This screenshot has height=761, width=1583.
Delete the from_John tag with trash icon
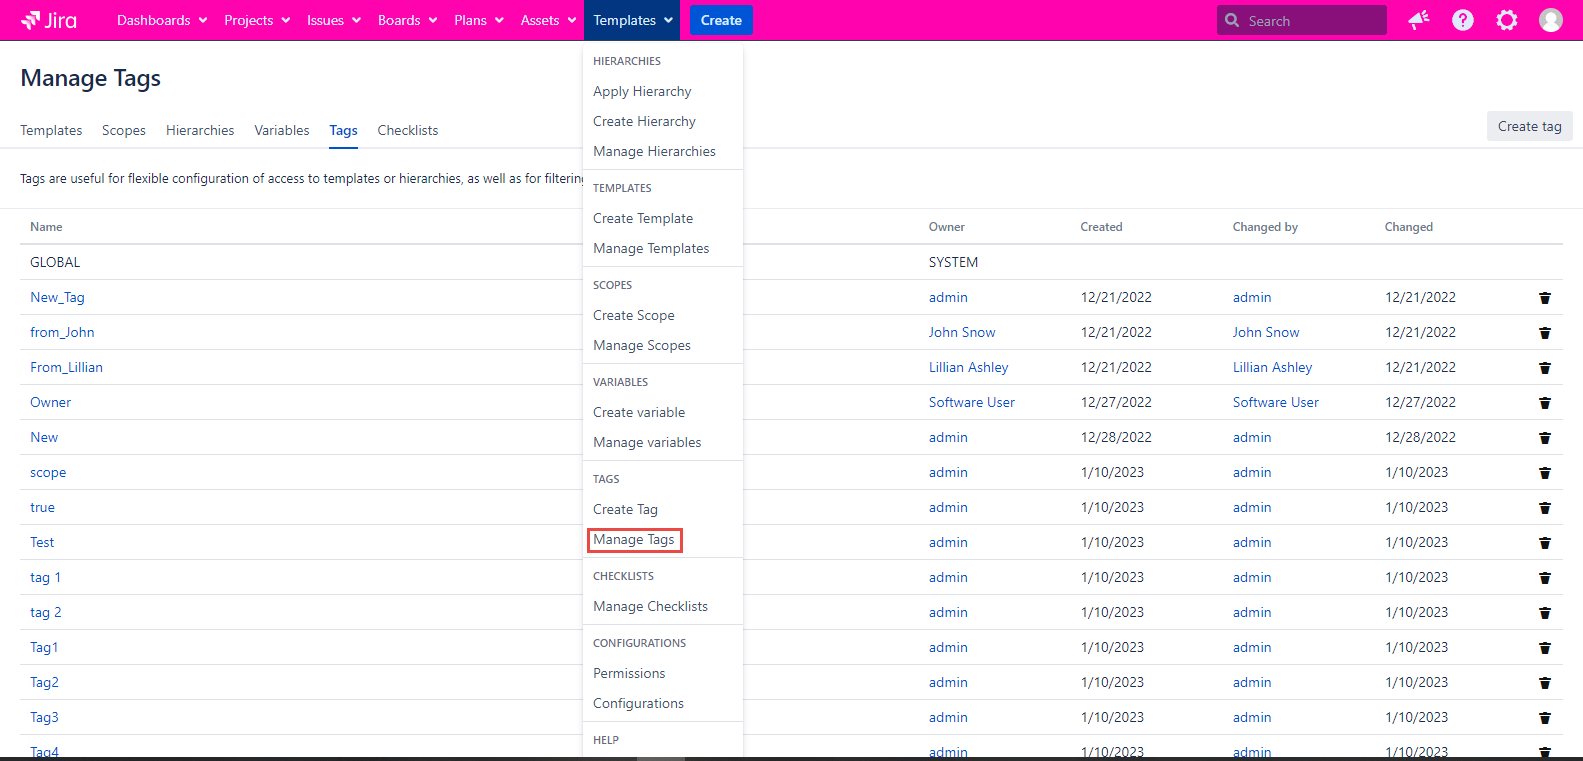(1544, 333)
